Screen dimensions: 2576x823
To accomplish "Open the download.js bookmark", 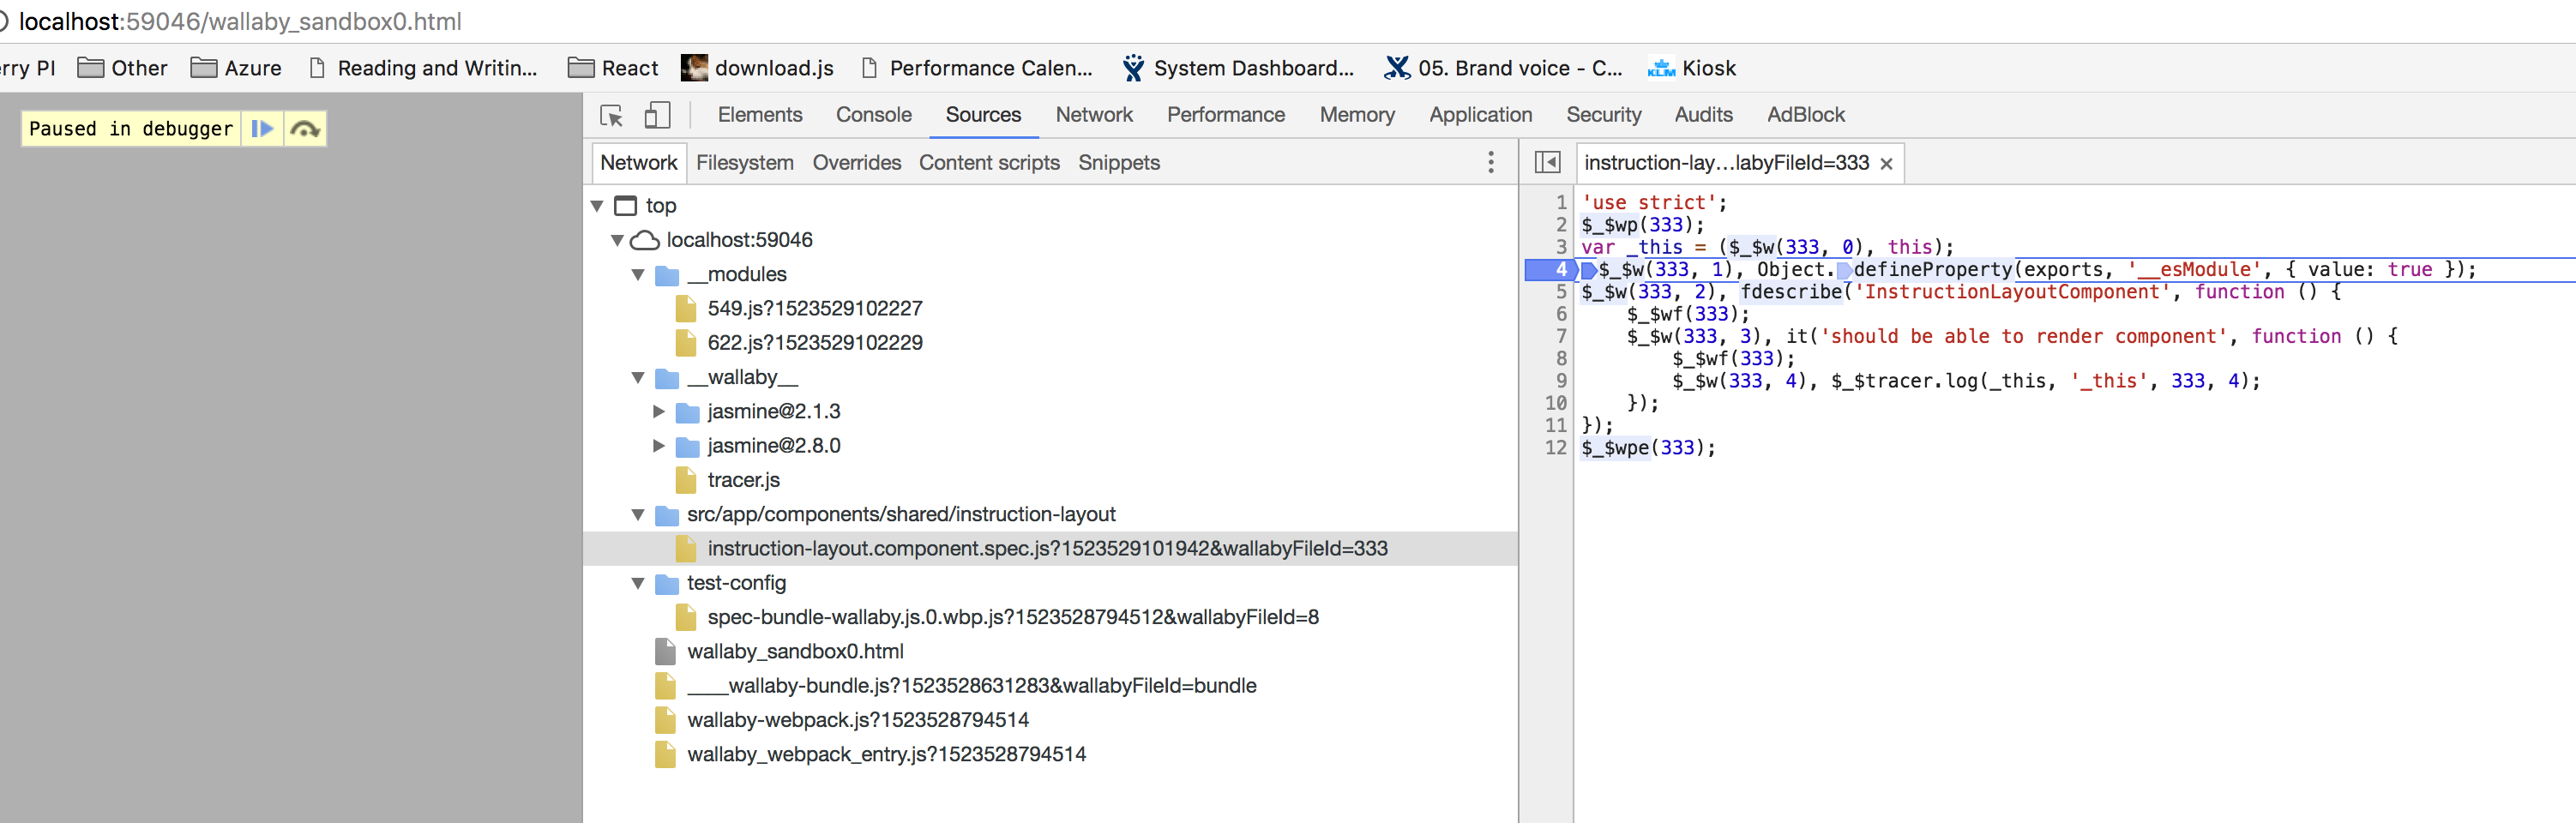I will (x=757, y=68).
